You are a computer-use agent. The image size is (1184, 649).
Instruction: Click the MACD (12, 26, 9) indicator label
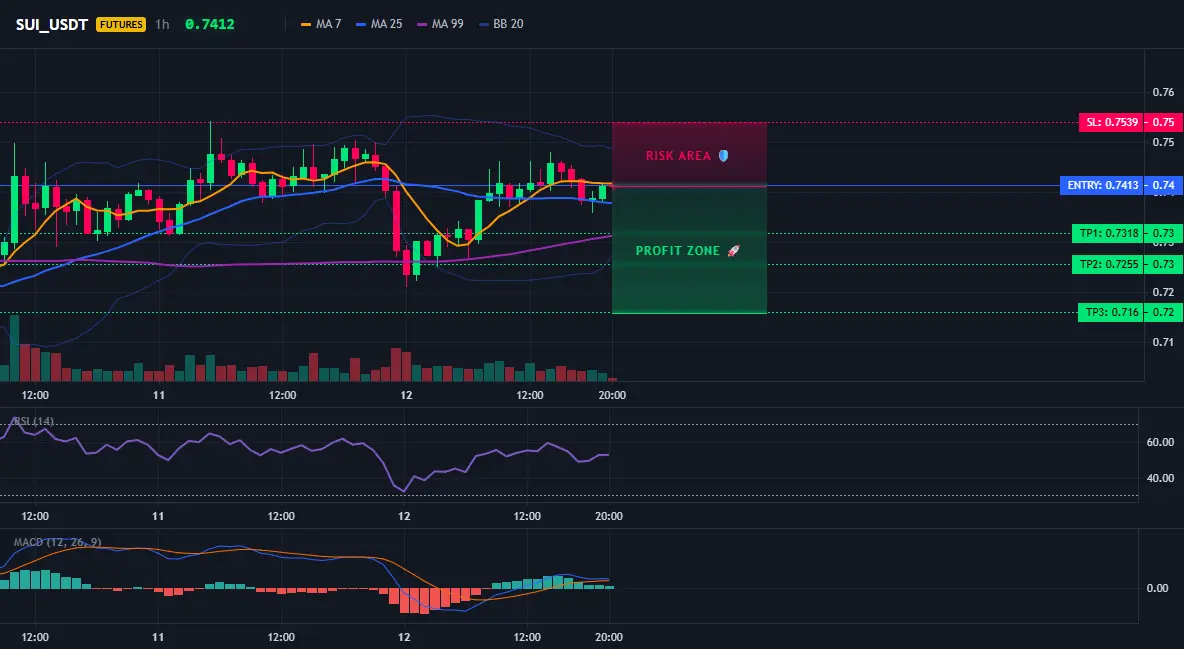[x=57, y=542]
